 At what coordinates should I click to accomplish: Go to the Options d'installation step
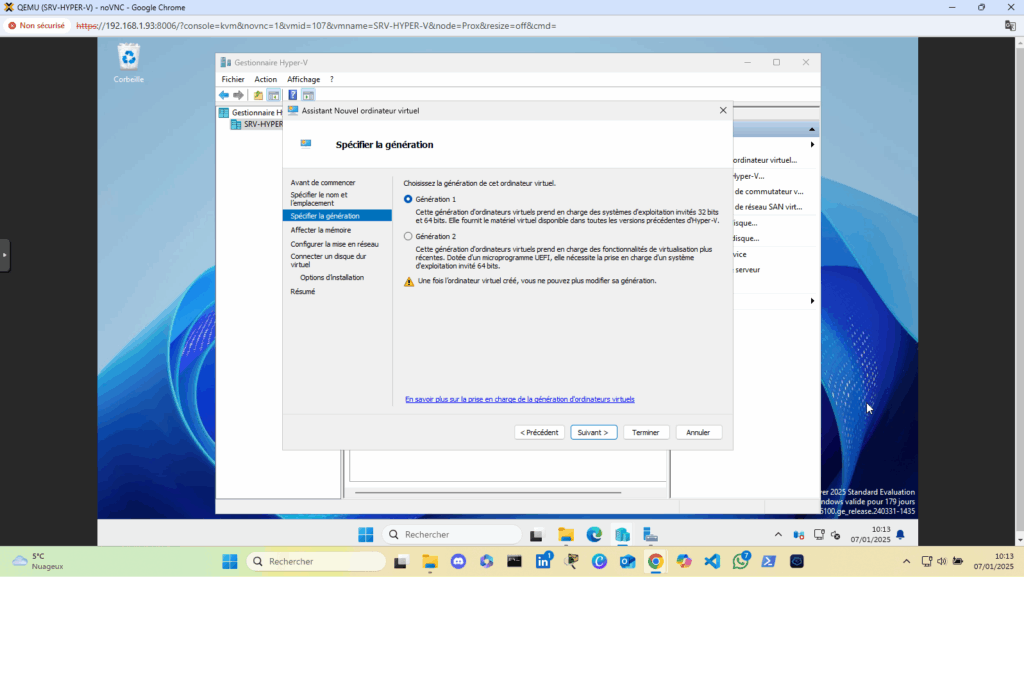332,277
